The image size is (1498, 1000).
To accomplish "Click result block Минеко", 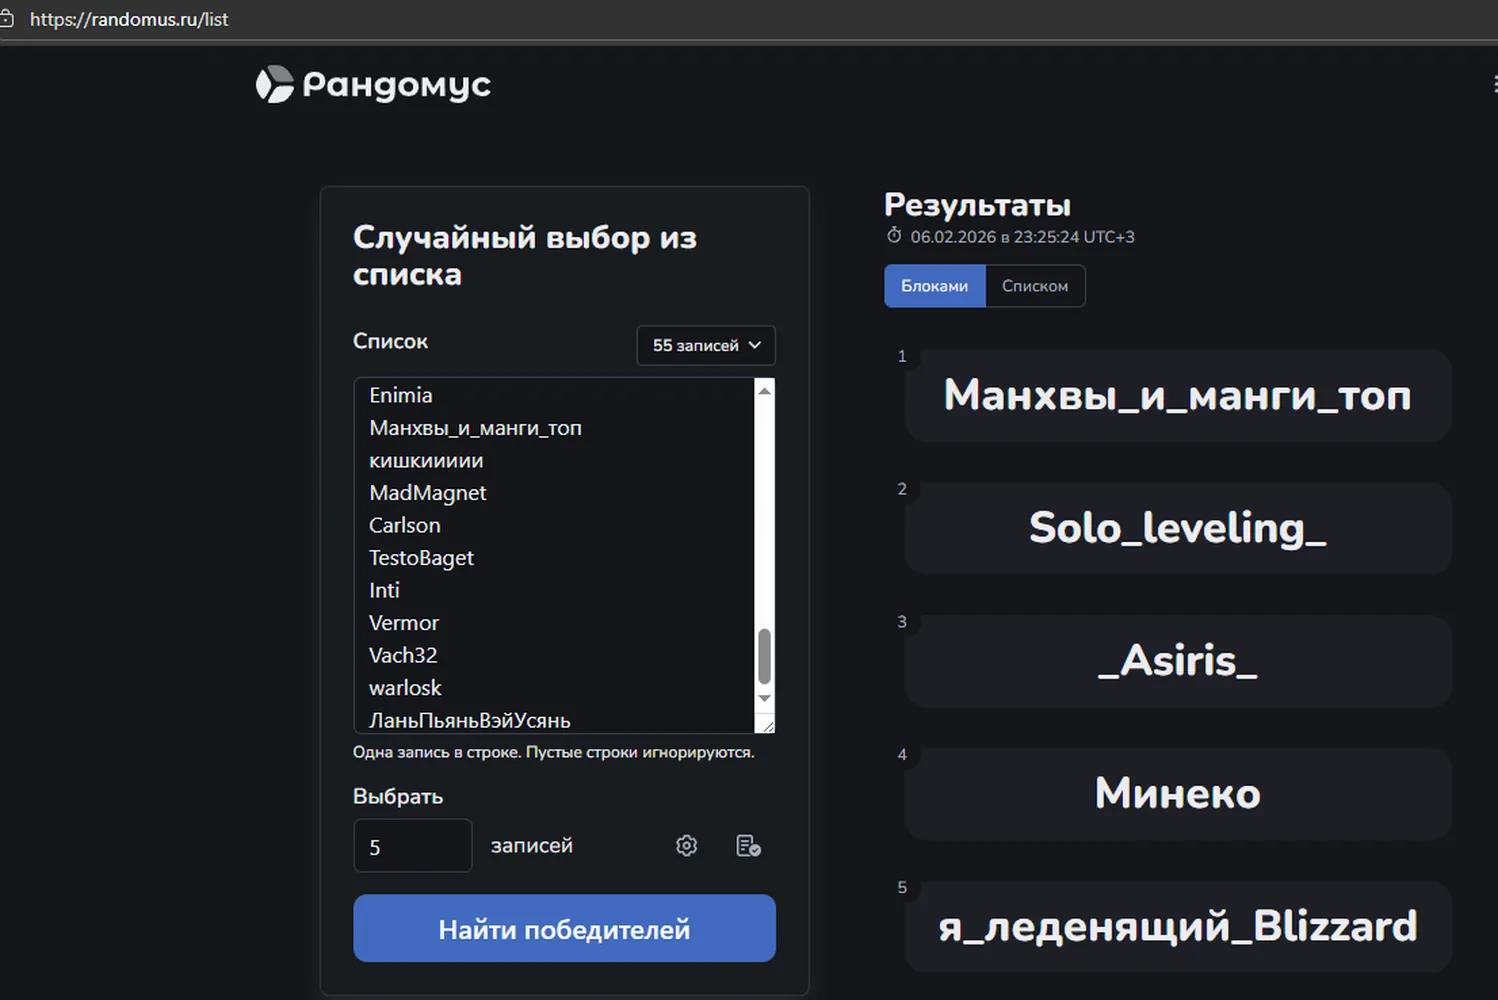I will 1178,794.
